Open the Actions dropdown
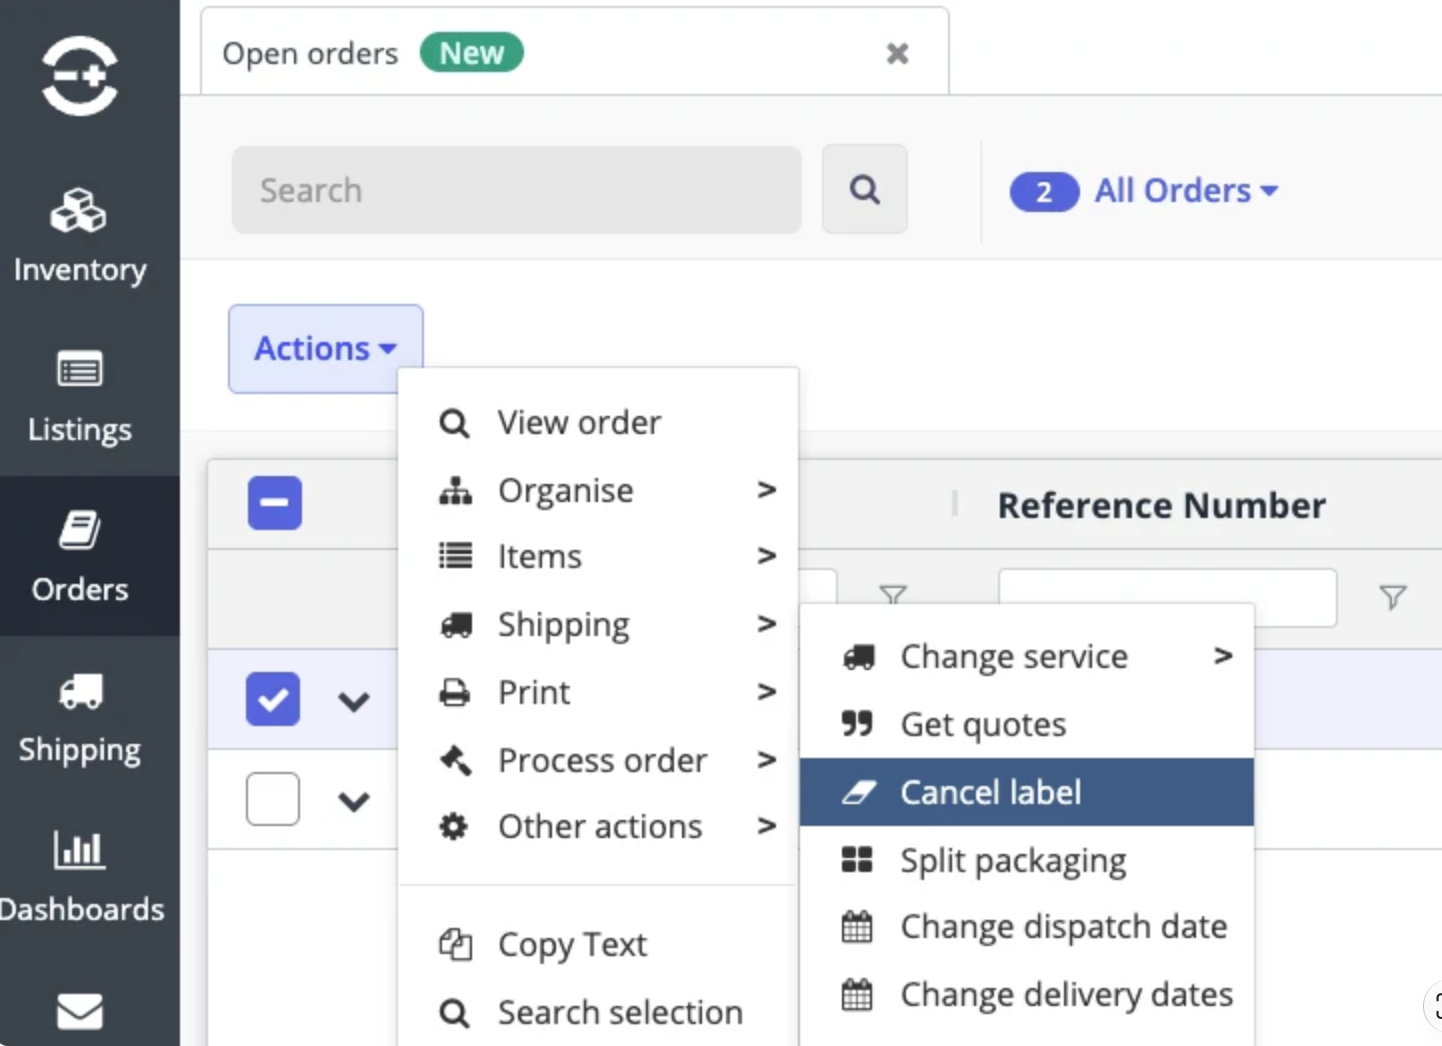This screenshot has height=1046, width=1442. tap(326, 348)
